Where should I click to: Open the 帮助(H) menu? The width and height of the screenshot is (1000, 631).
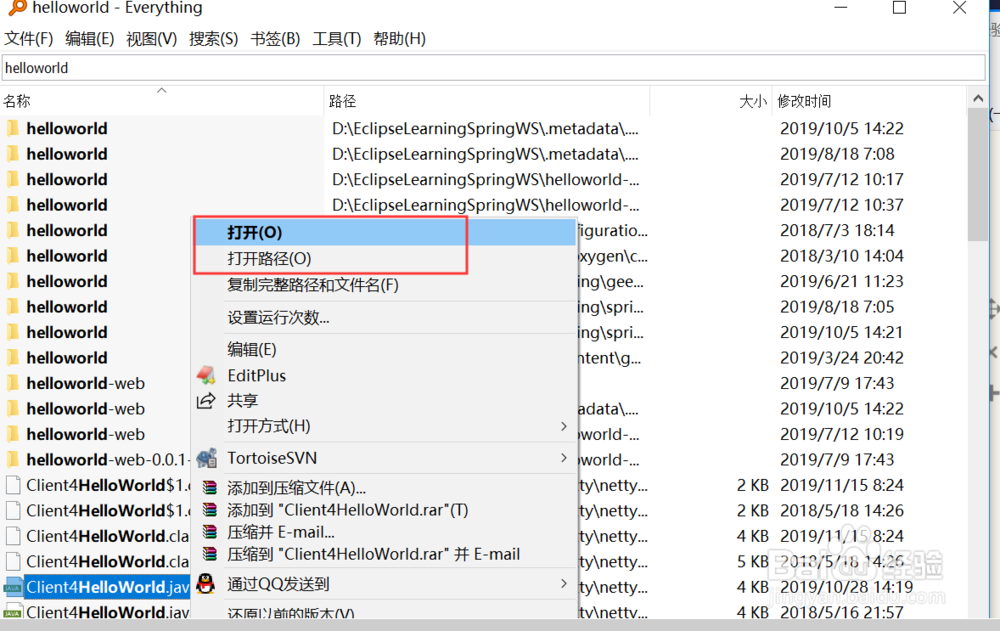(400, 39)
